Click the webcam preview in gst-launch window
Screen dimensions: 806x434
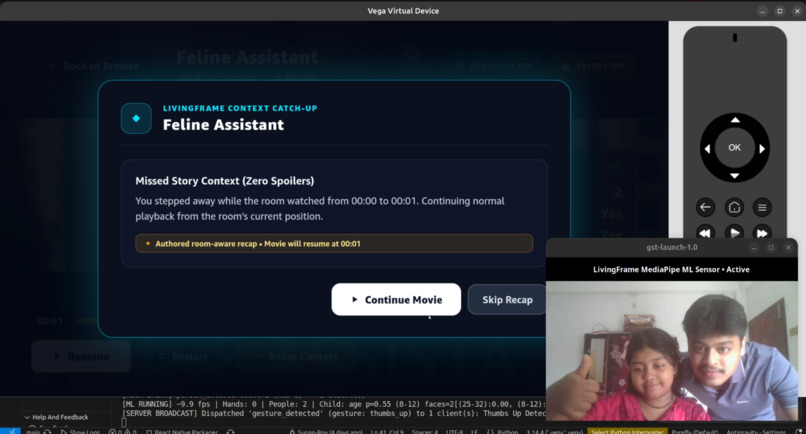pyautogui.click(x=672, y=351)
